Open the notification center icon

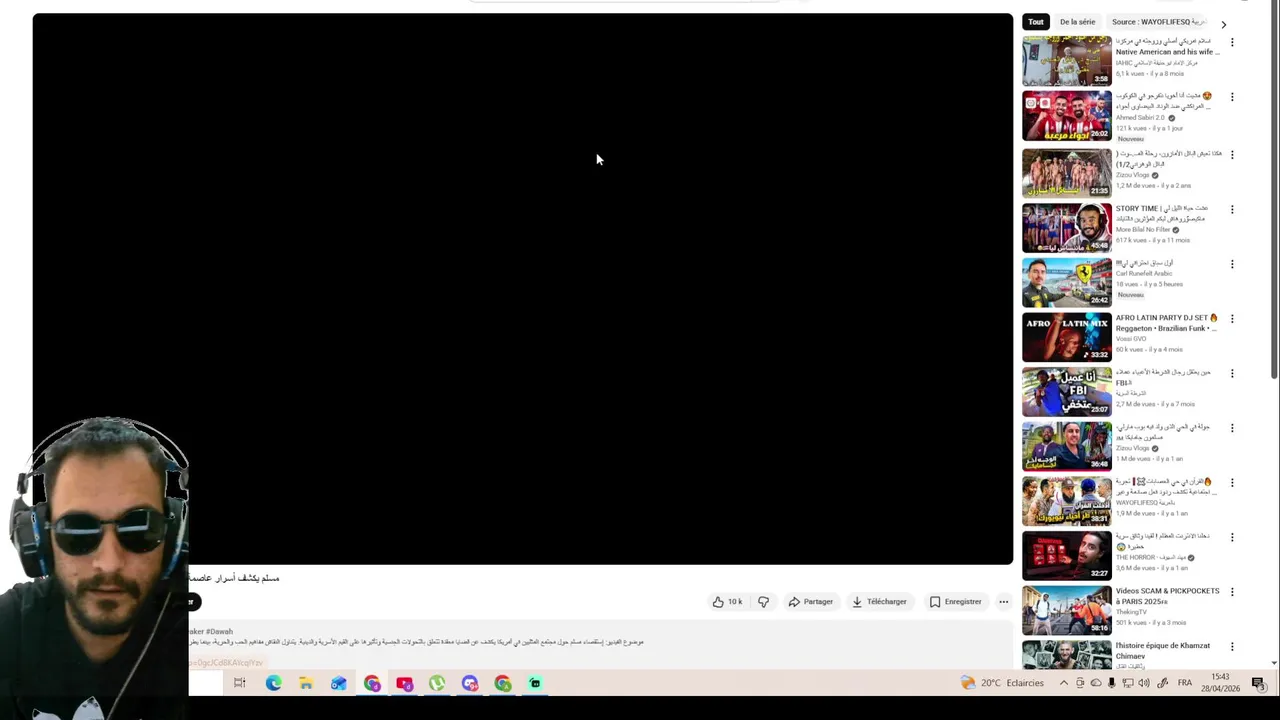tap(1258, 683)
